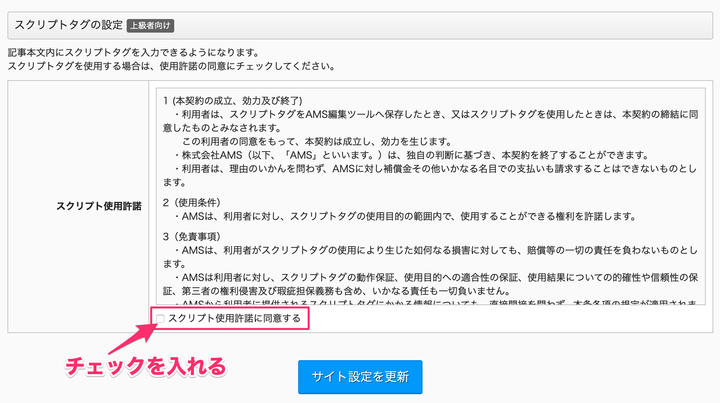Click the スクリプト使用許諾 row label
This screenshot has height=403, width=720.
tap(99, 206)
